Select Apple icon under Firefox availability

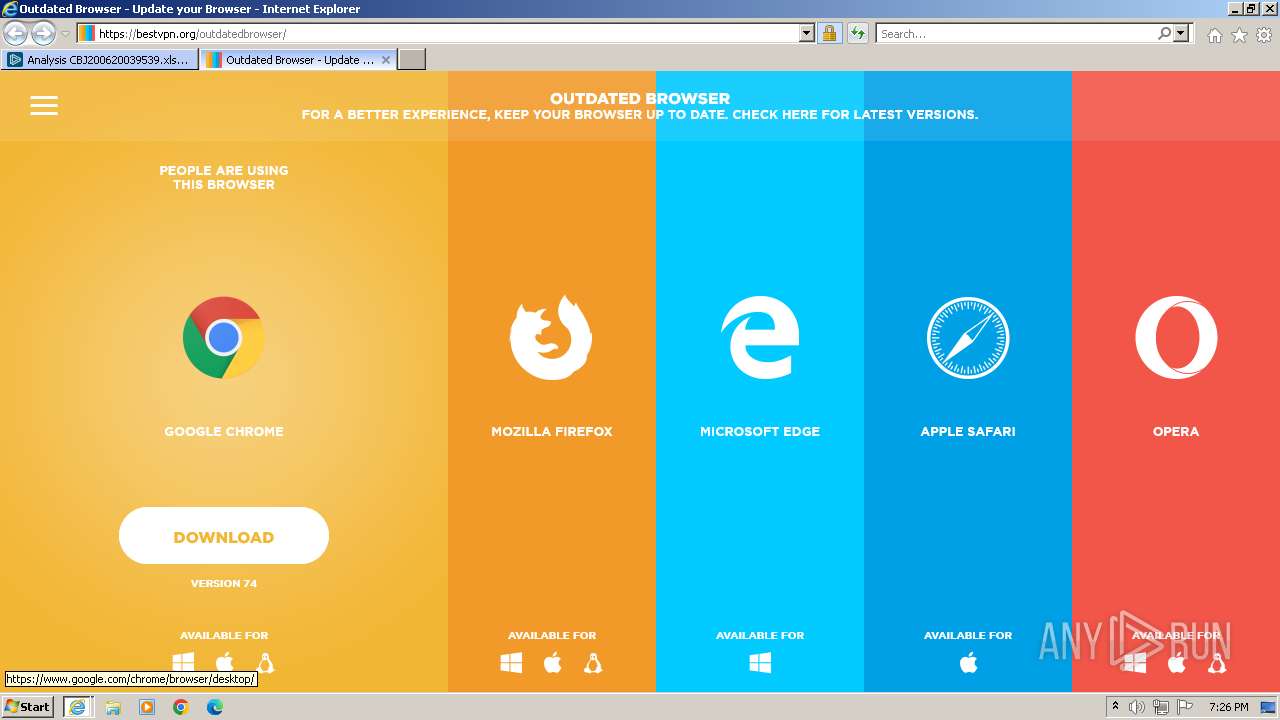click(552, 662)
